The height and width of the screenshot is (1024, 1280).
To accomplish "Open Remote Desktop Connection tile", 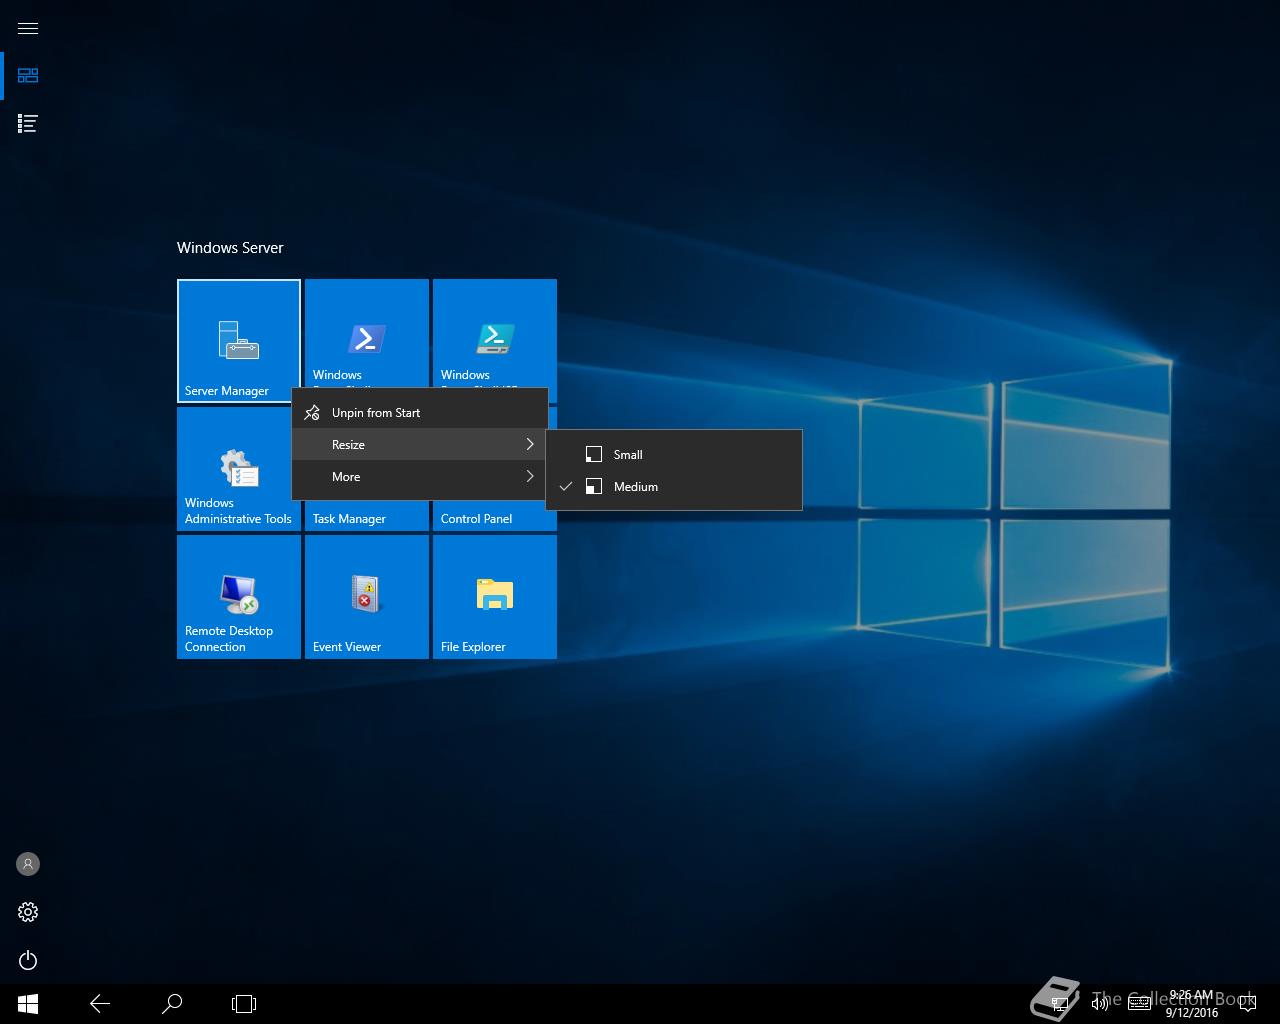I will [x=239, y=597].
